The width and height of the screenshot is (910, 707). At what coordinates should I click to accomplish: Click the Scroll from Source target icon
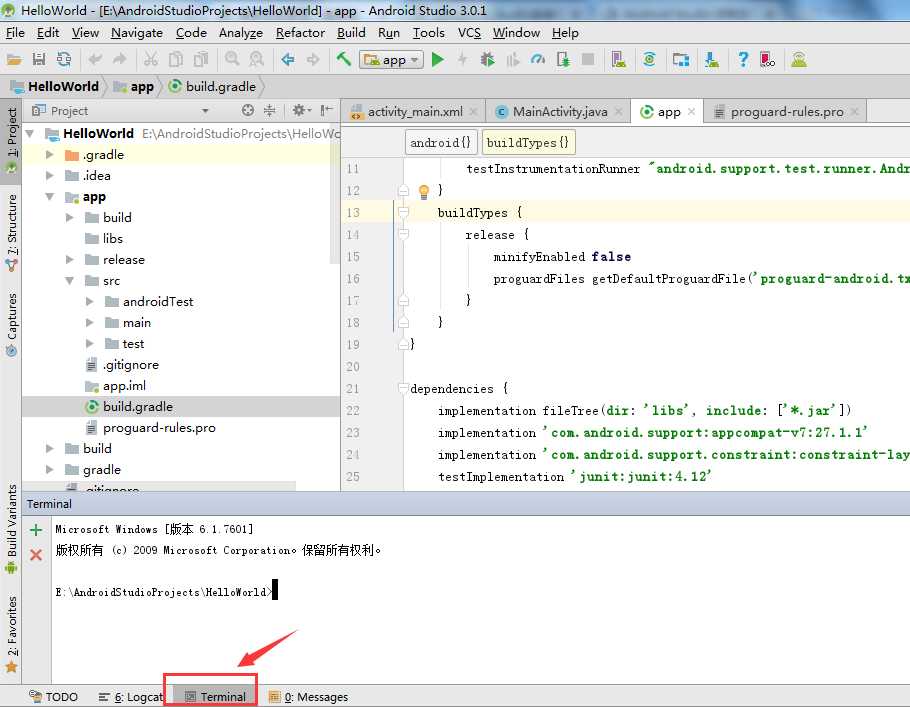248,110
